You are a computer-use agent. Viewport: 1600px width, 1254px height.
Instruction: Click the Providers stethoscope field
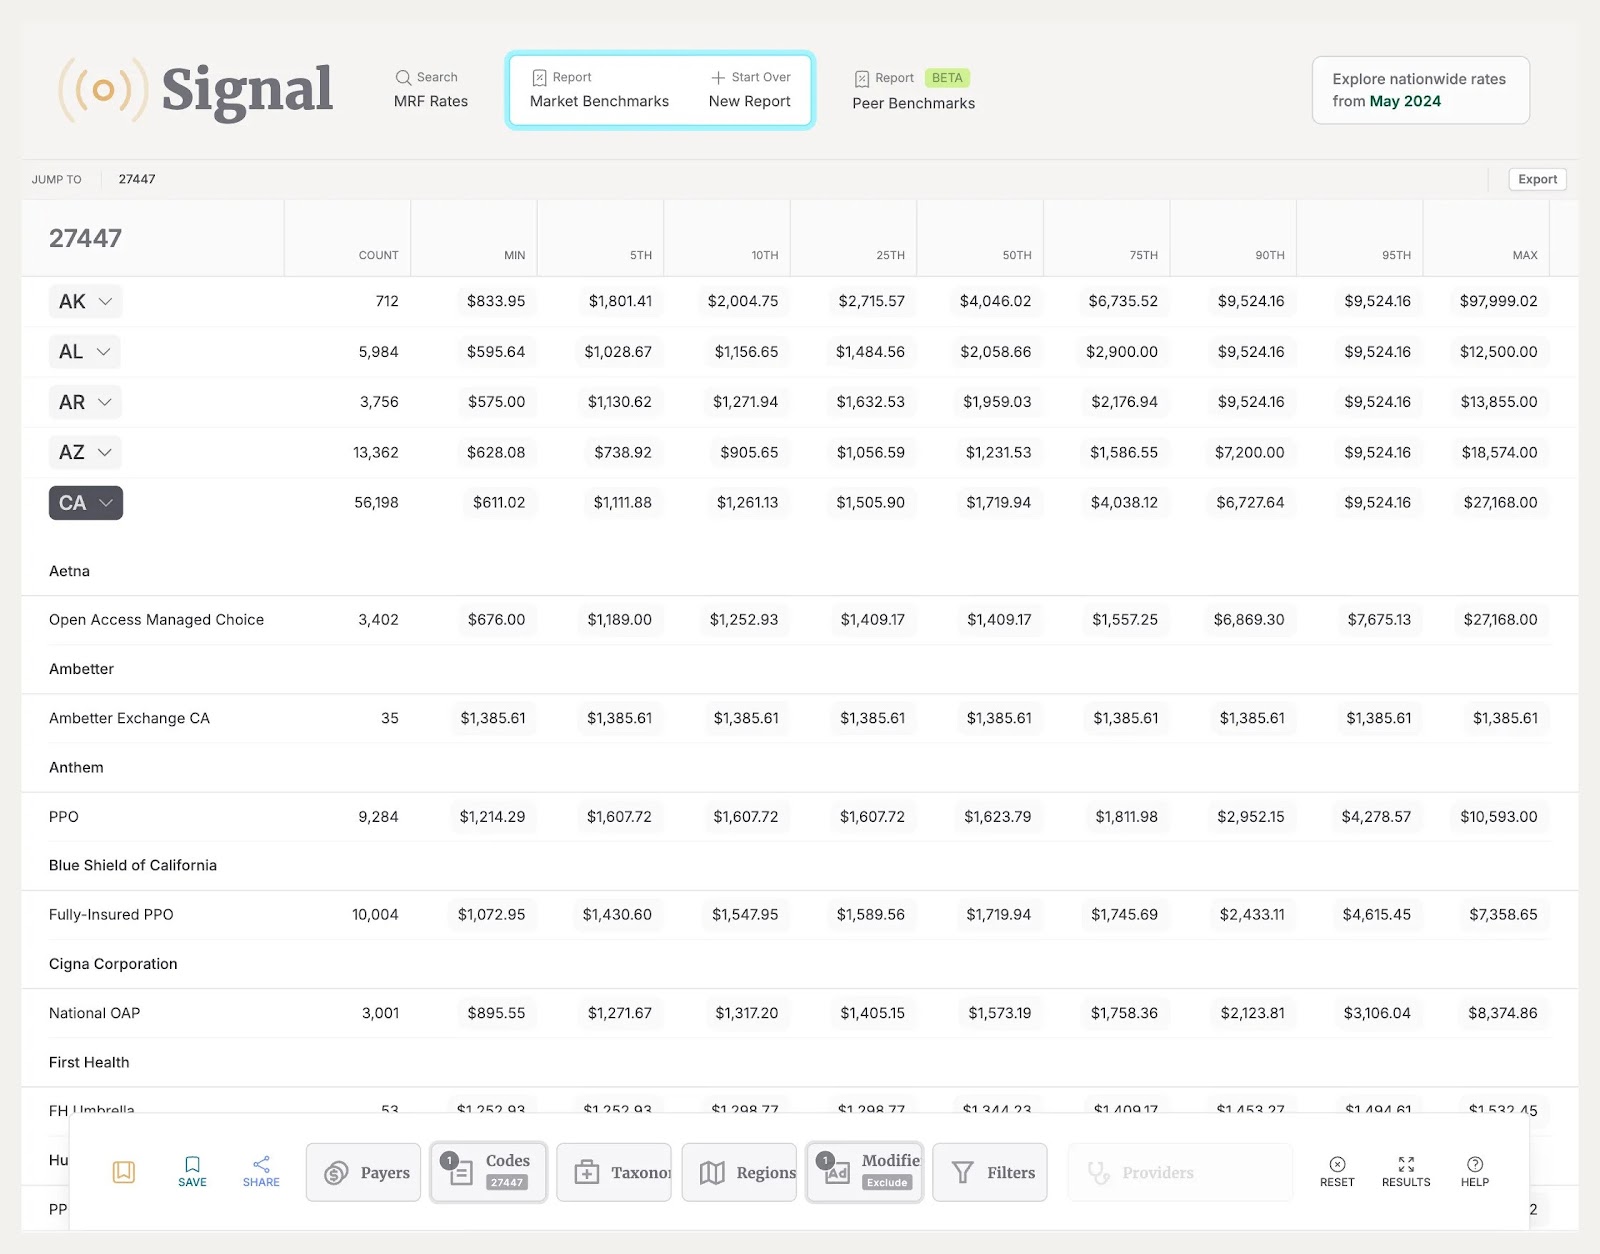click(1180, 1172)
